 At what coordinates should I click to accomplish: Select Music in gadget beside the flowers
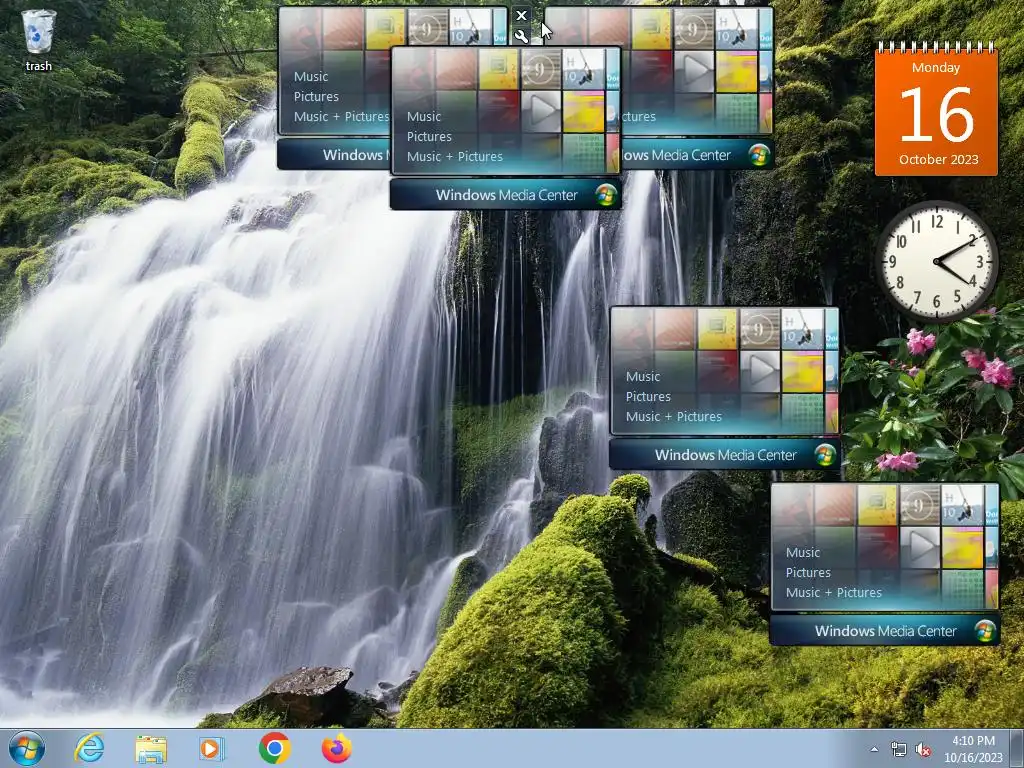[643, 376]
